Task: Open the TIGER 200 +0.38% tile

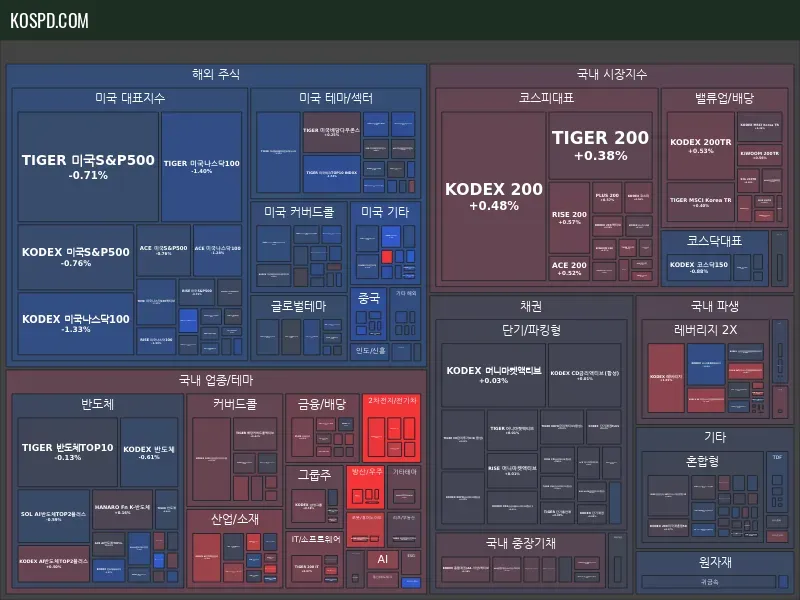Action: click(x=601, y=145)
